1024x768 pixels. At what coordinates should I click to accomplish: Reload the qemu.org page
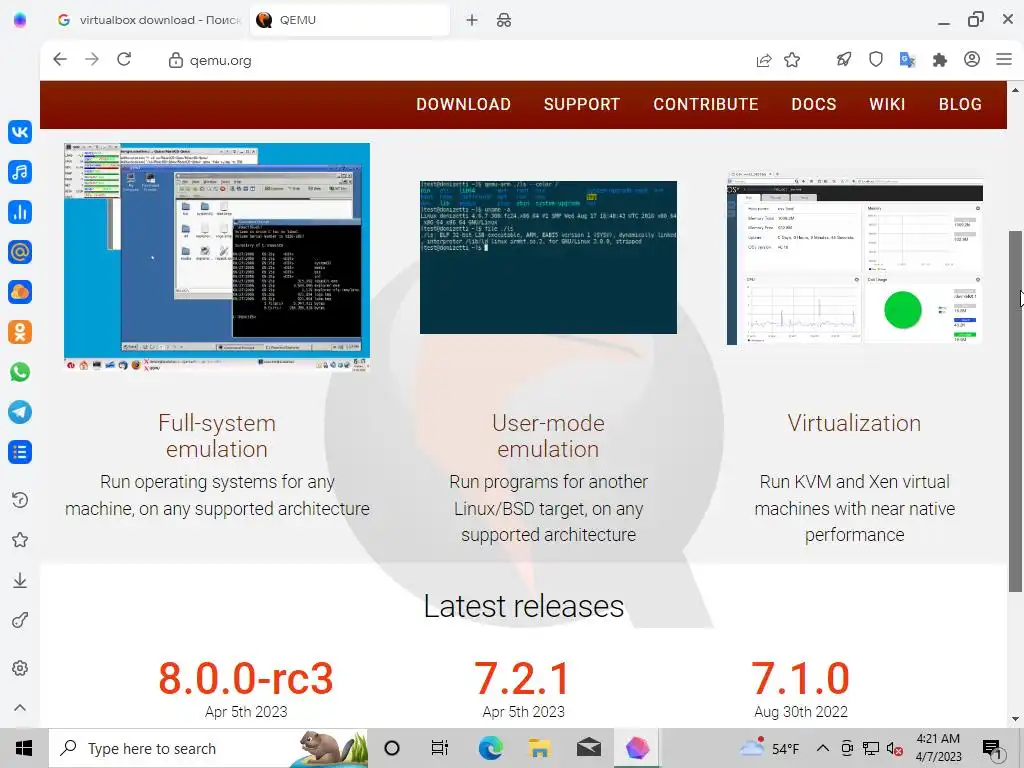(124, 59)
